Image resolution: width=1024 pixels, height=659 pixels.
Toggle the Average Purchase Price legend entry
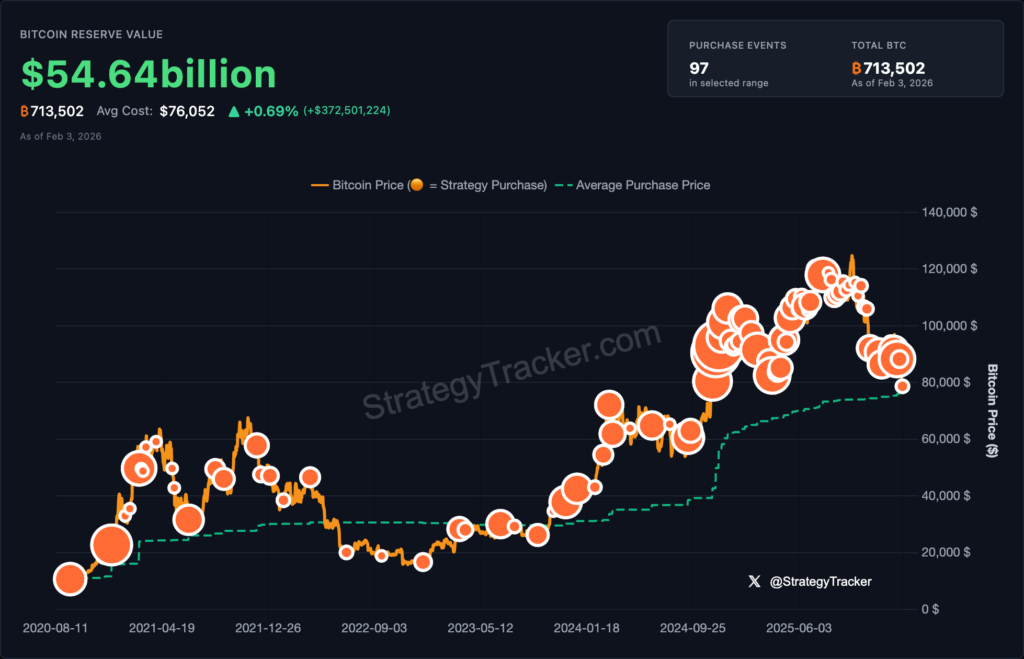coord(644,185)
